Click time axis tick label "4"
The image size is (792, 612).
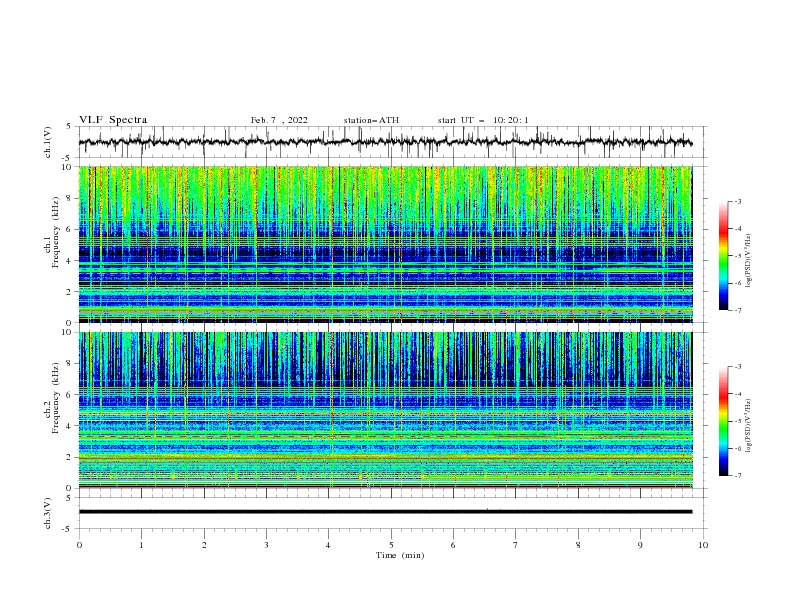(329, 545)
